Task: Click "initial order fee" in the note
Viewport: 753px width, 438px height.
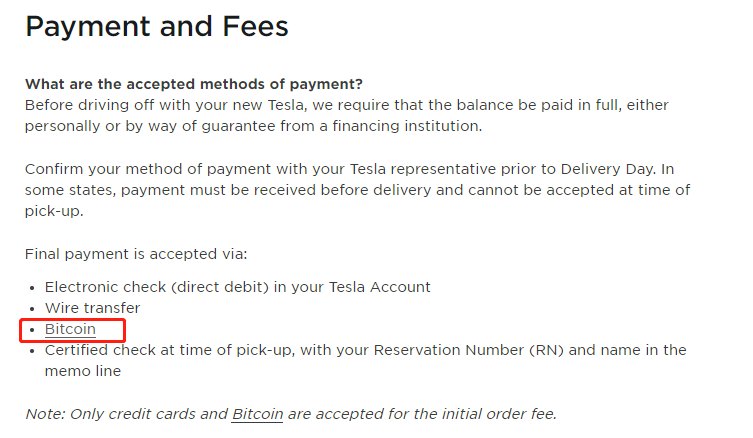Action: [500, 414]
